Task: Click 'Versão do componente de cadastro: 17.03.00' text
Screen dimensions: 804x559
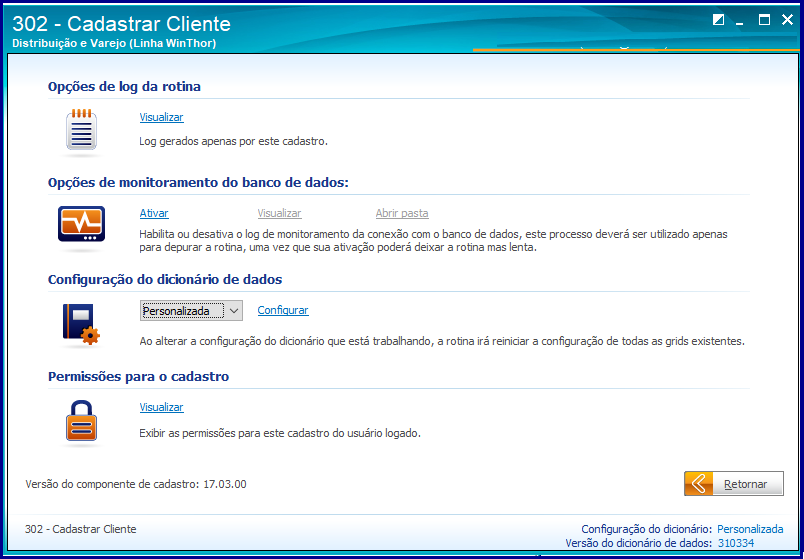Action: pos(136,484)
